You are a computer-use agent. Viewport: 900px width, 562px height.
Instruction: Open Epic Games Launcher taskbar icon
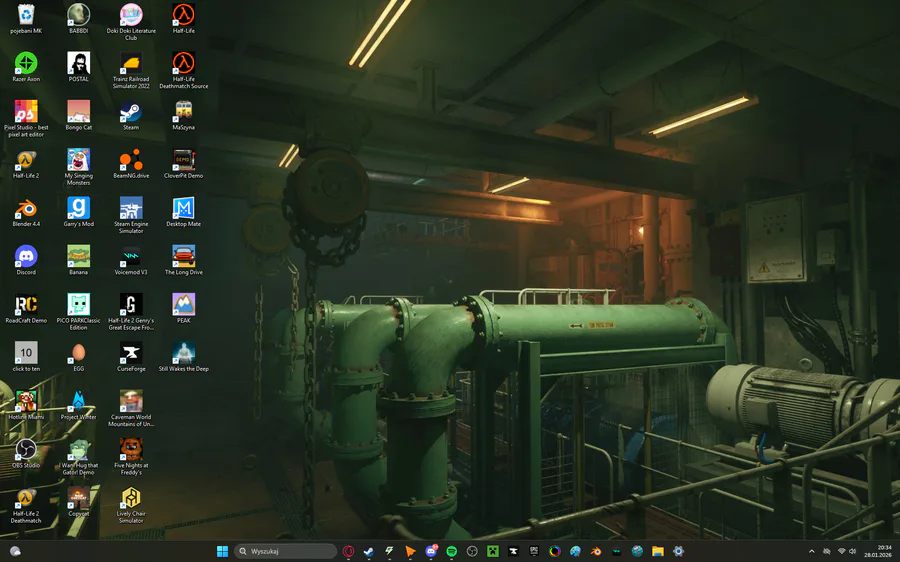point(534,551)
